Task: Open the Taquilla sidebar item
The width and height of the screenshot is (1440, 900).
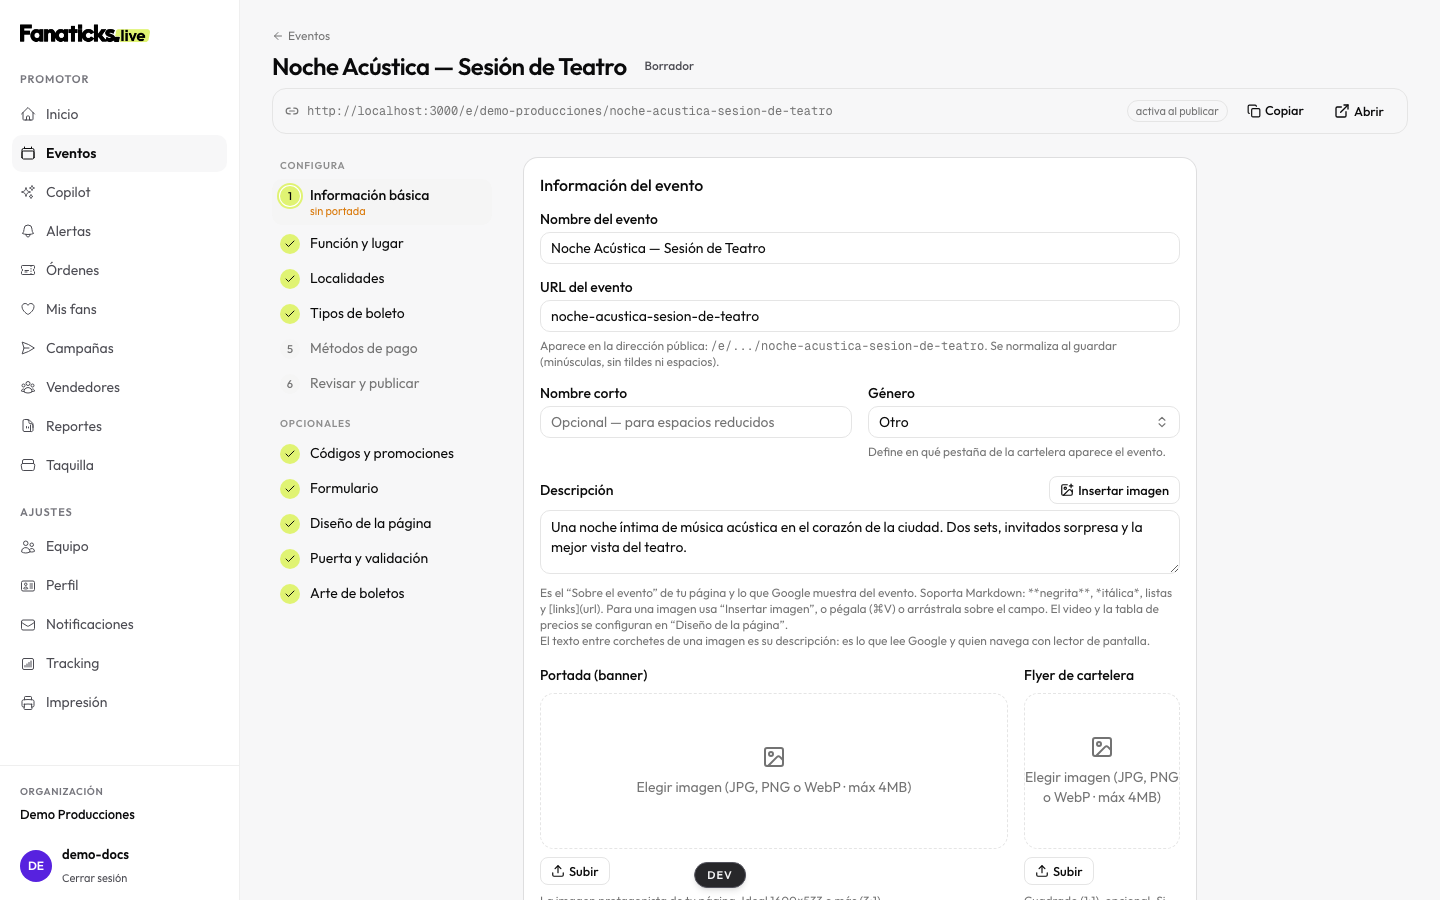Action: (x=119, y=465)
